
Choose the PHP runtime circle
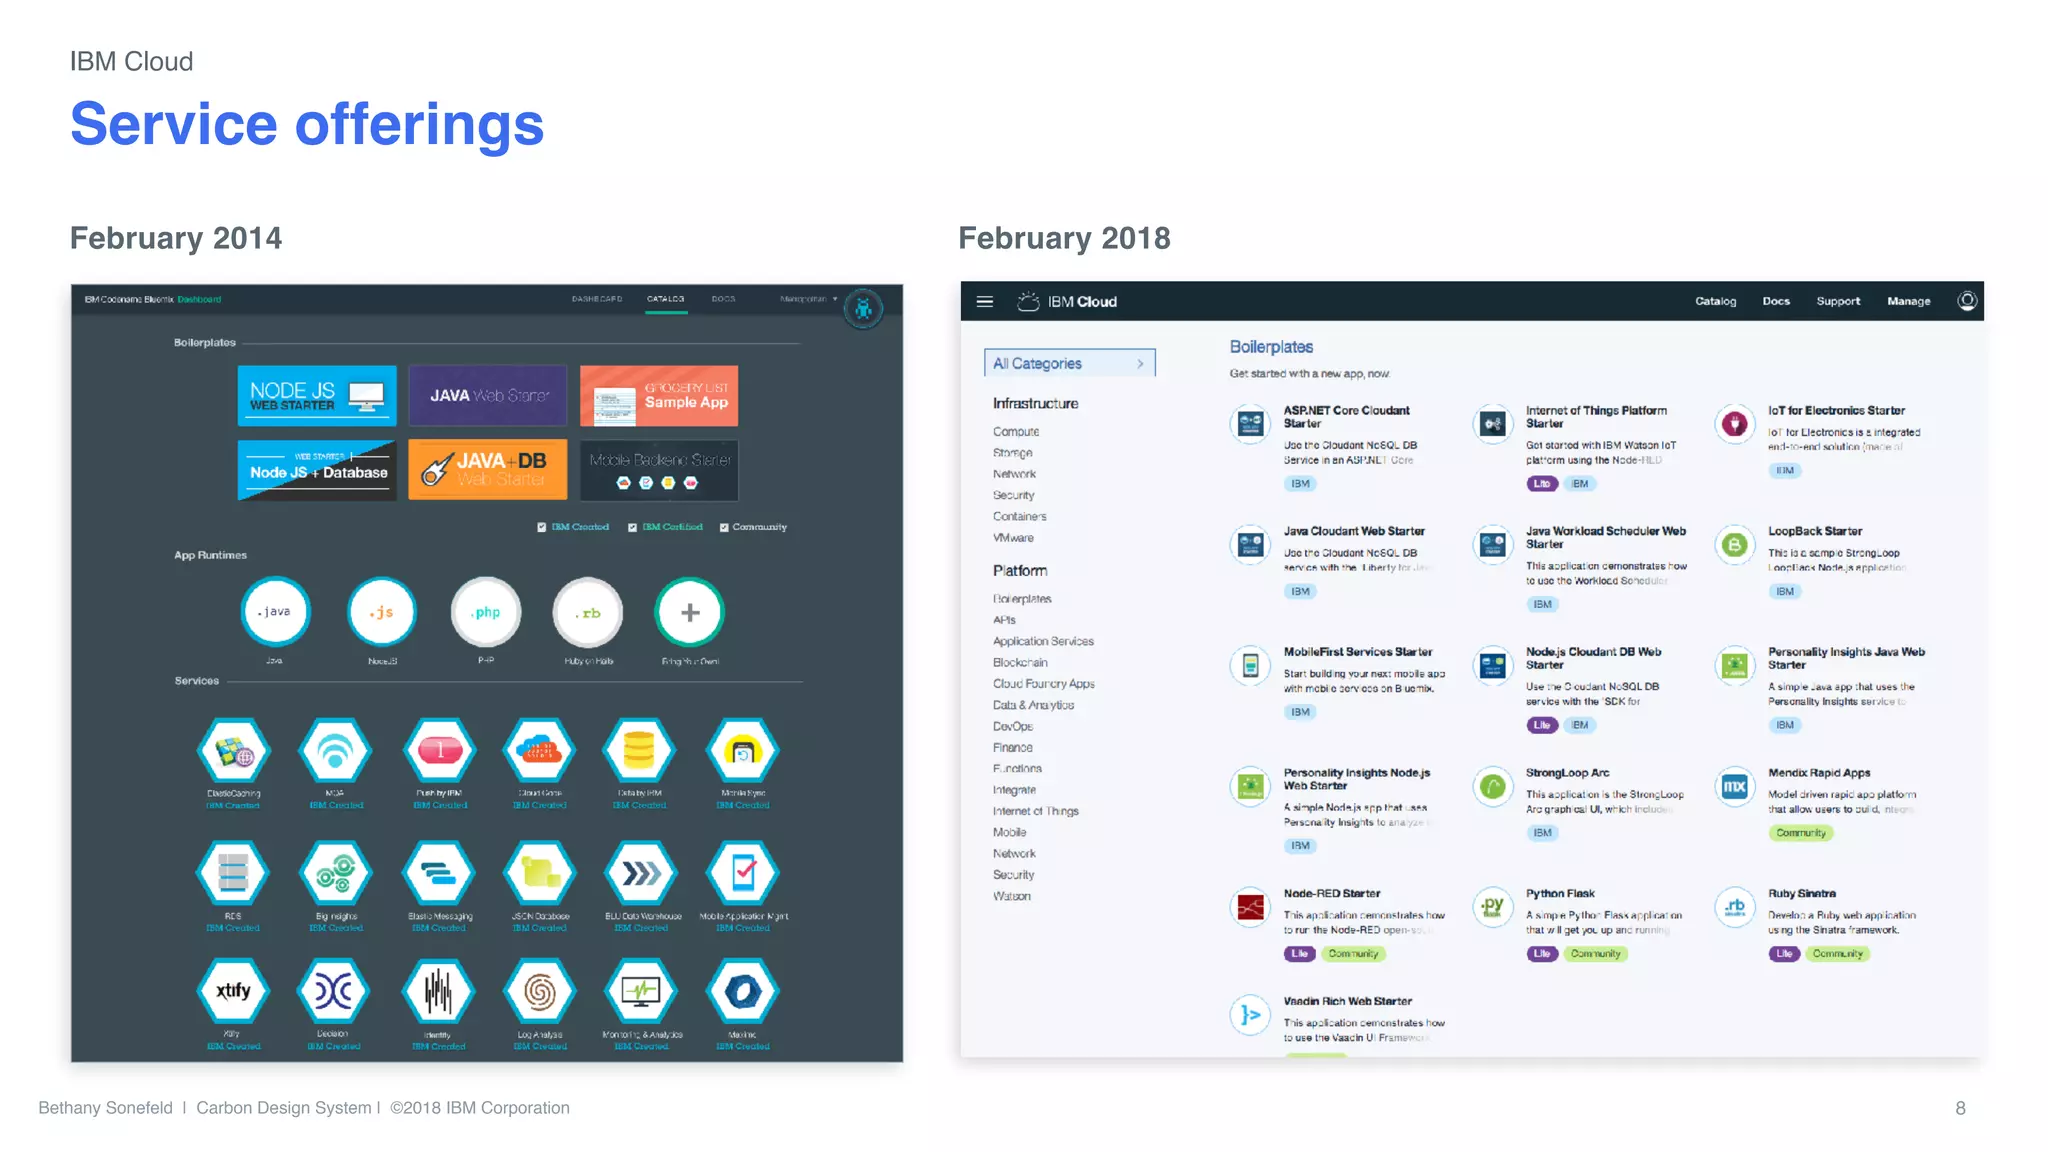coord(486,612)
